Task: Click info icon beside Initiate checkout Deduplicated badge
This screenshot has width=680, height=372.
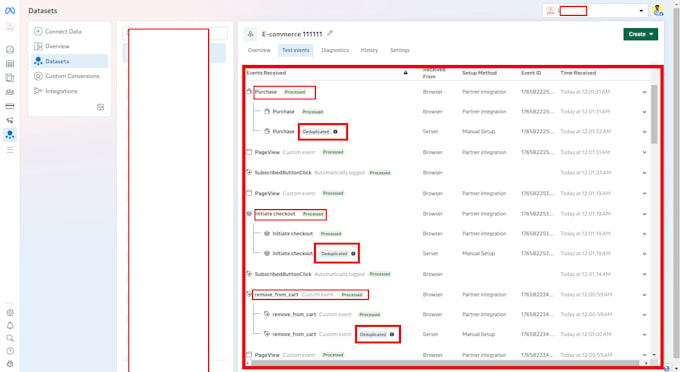Action: pyautogui.click(x=353, y=254)
